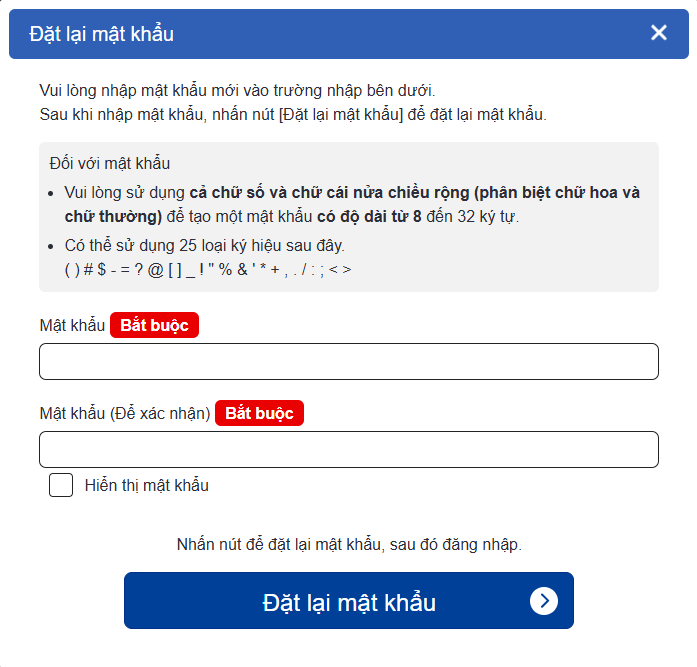Image resolution: width=697 pixels, height=667 pixels.
Task: Click the Vui lòng nhập mật khẩu mới instruction
Action: (x=237, y=90)
